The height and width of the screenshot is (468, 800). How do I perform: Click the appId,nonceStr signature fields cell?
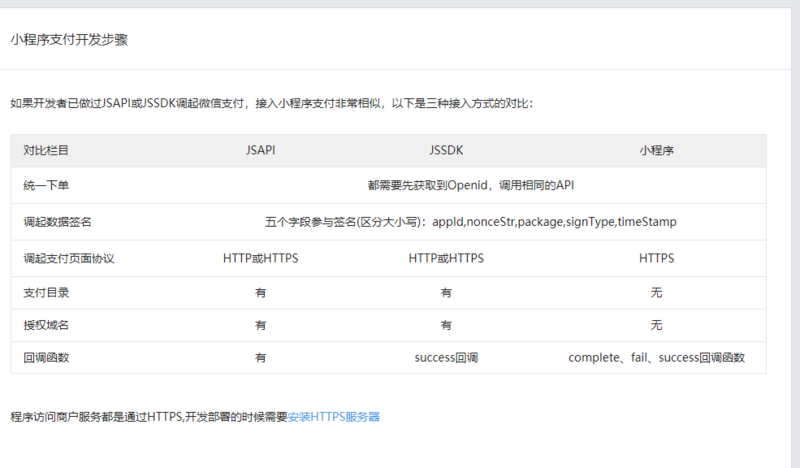(471, 222)
